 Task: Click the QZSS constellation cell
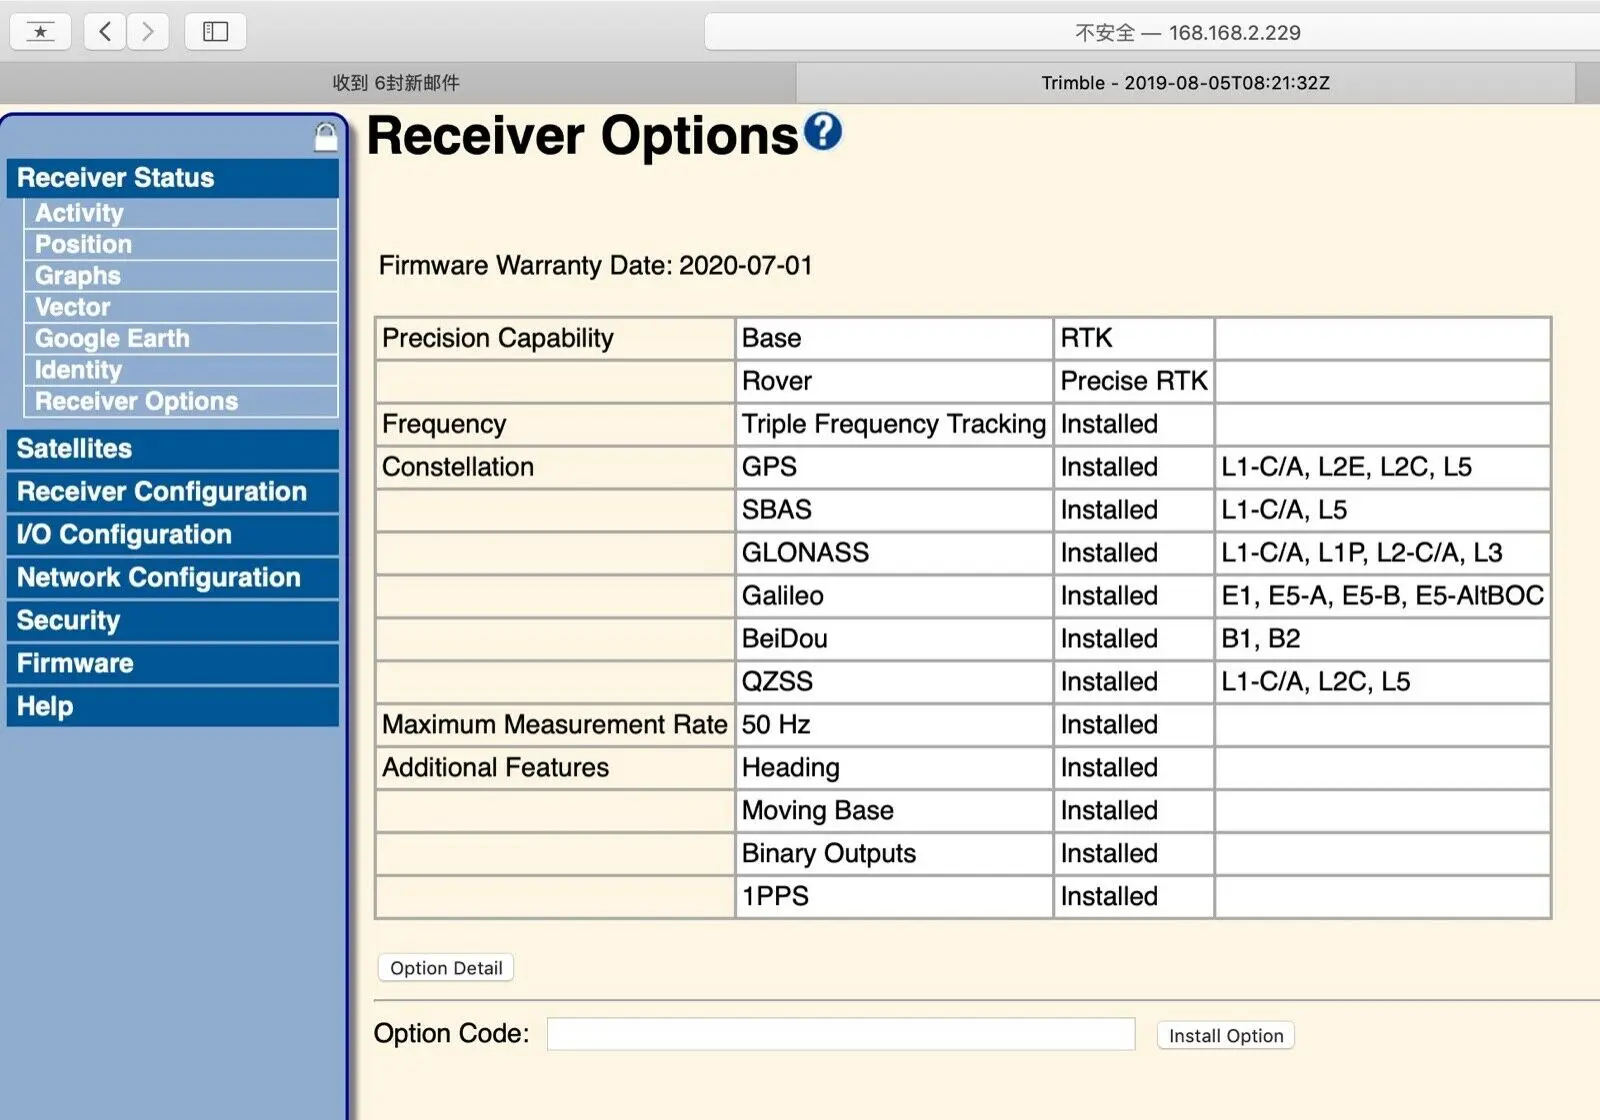coord(894,683)
